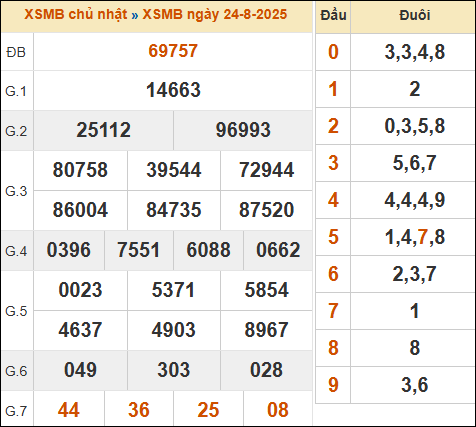476x427 pixels.
Task: Select G.5 number 5371
Action: tap(173, 290)
